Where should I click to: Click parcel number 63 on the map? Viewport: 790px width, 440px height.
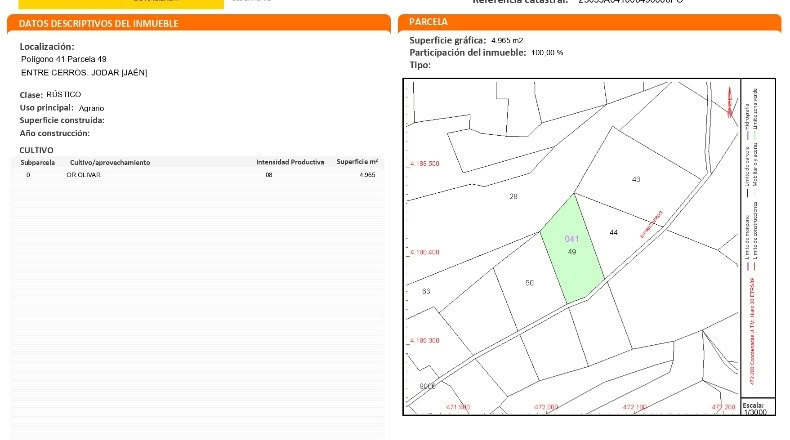click(x=426, y=291)
